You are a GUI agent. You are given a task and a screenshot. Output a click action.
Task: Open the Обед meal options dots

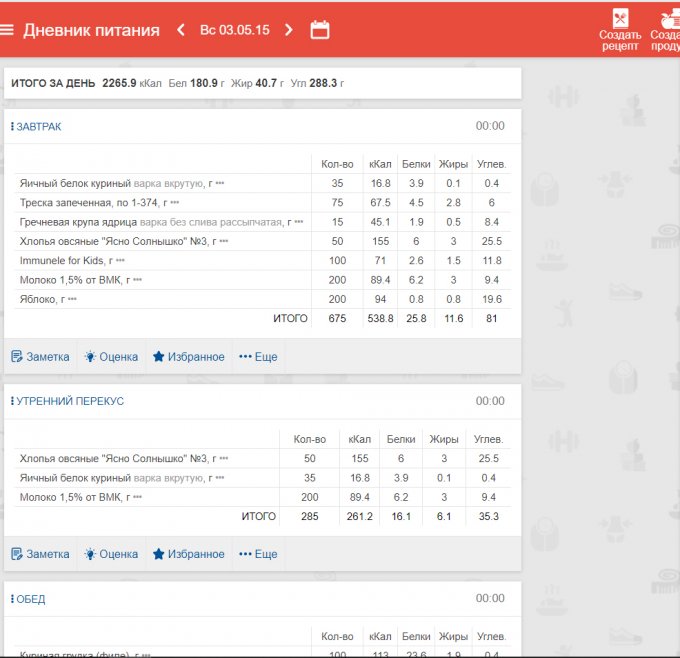pos(12,599)
